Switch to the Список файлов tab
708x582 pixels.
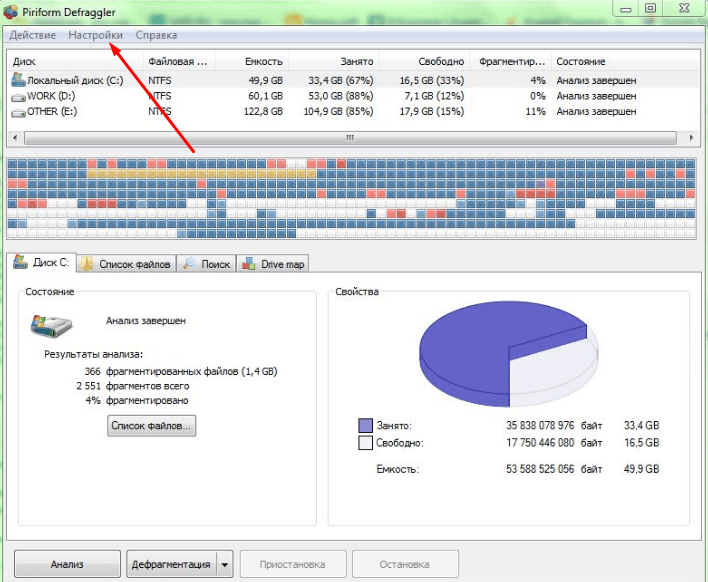(126, 264)
